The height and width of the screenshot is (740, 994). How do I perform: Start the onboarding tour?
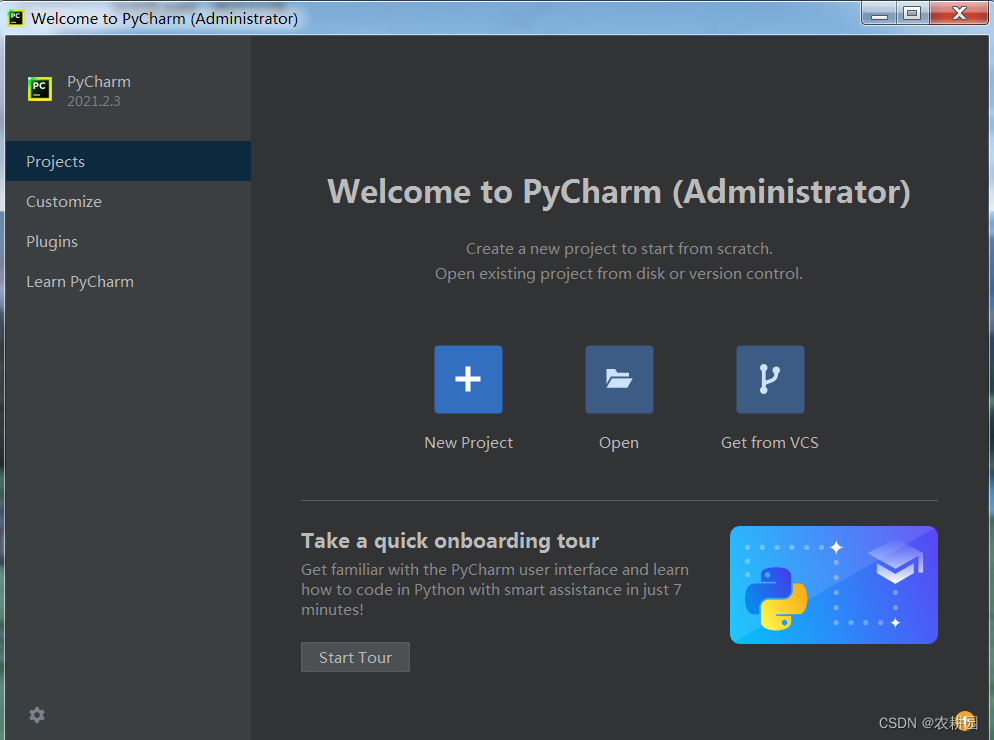point(355,657)
